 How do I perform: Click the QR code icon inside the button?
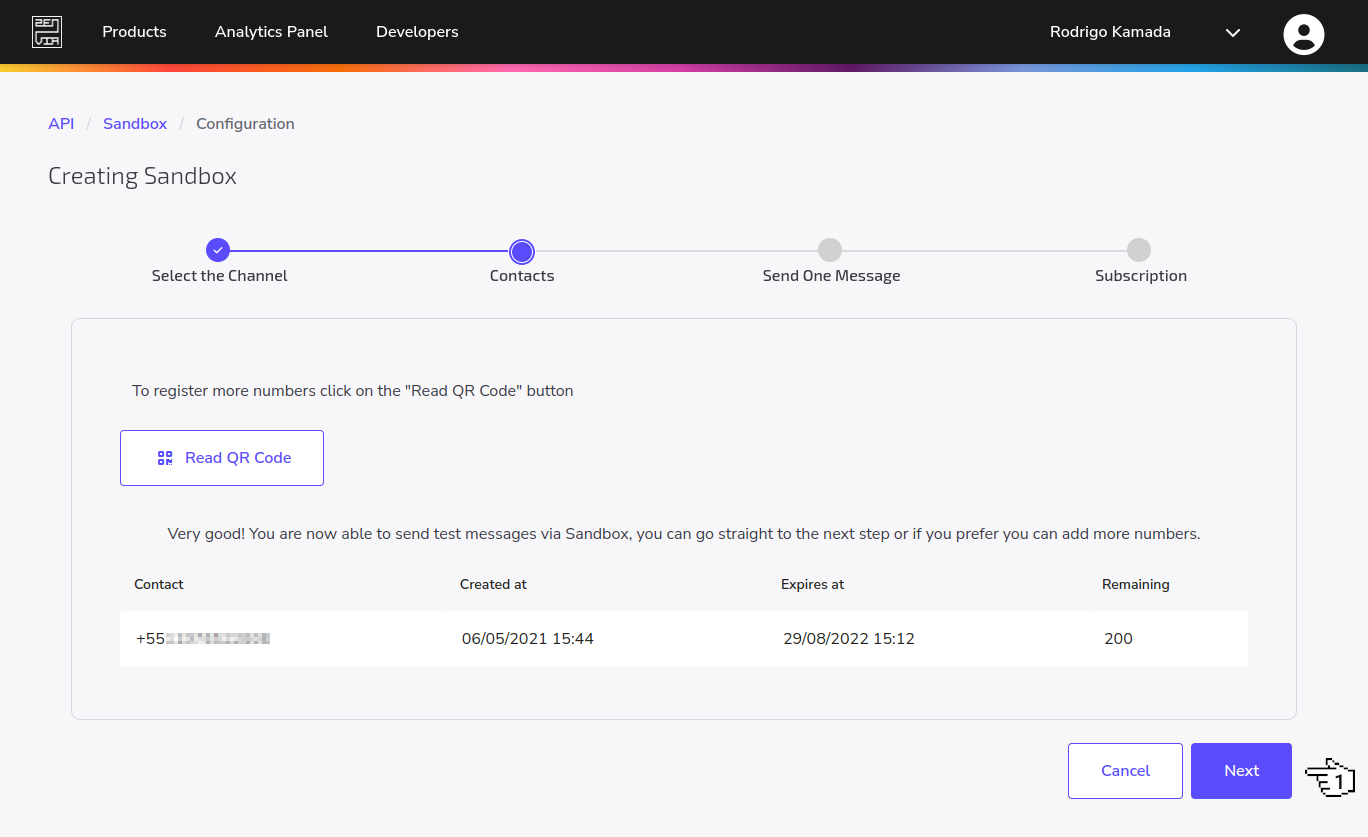click(x=164, y=457)
